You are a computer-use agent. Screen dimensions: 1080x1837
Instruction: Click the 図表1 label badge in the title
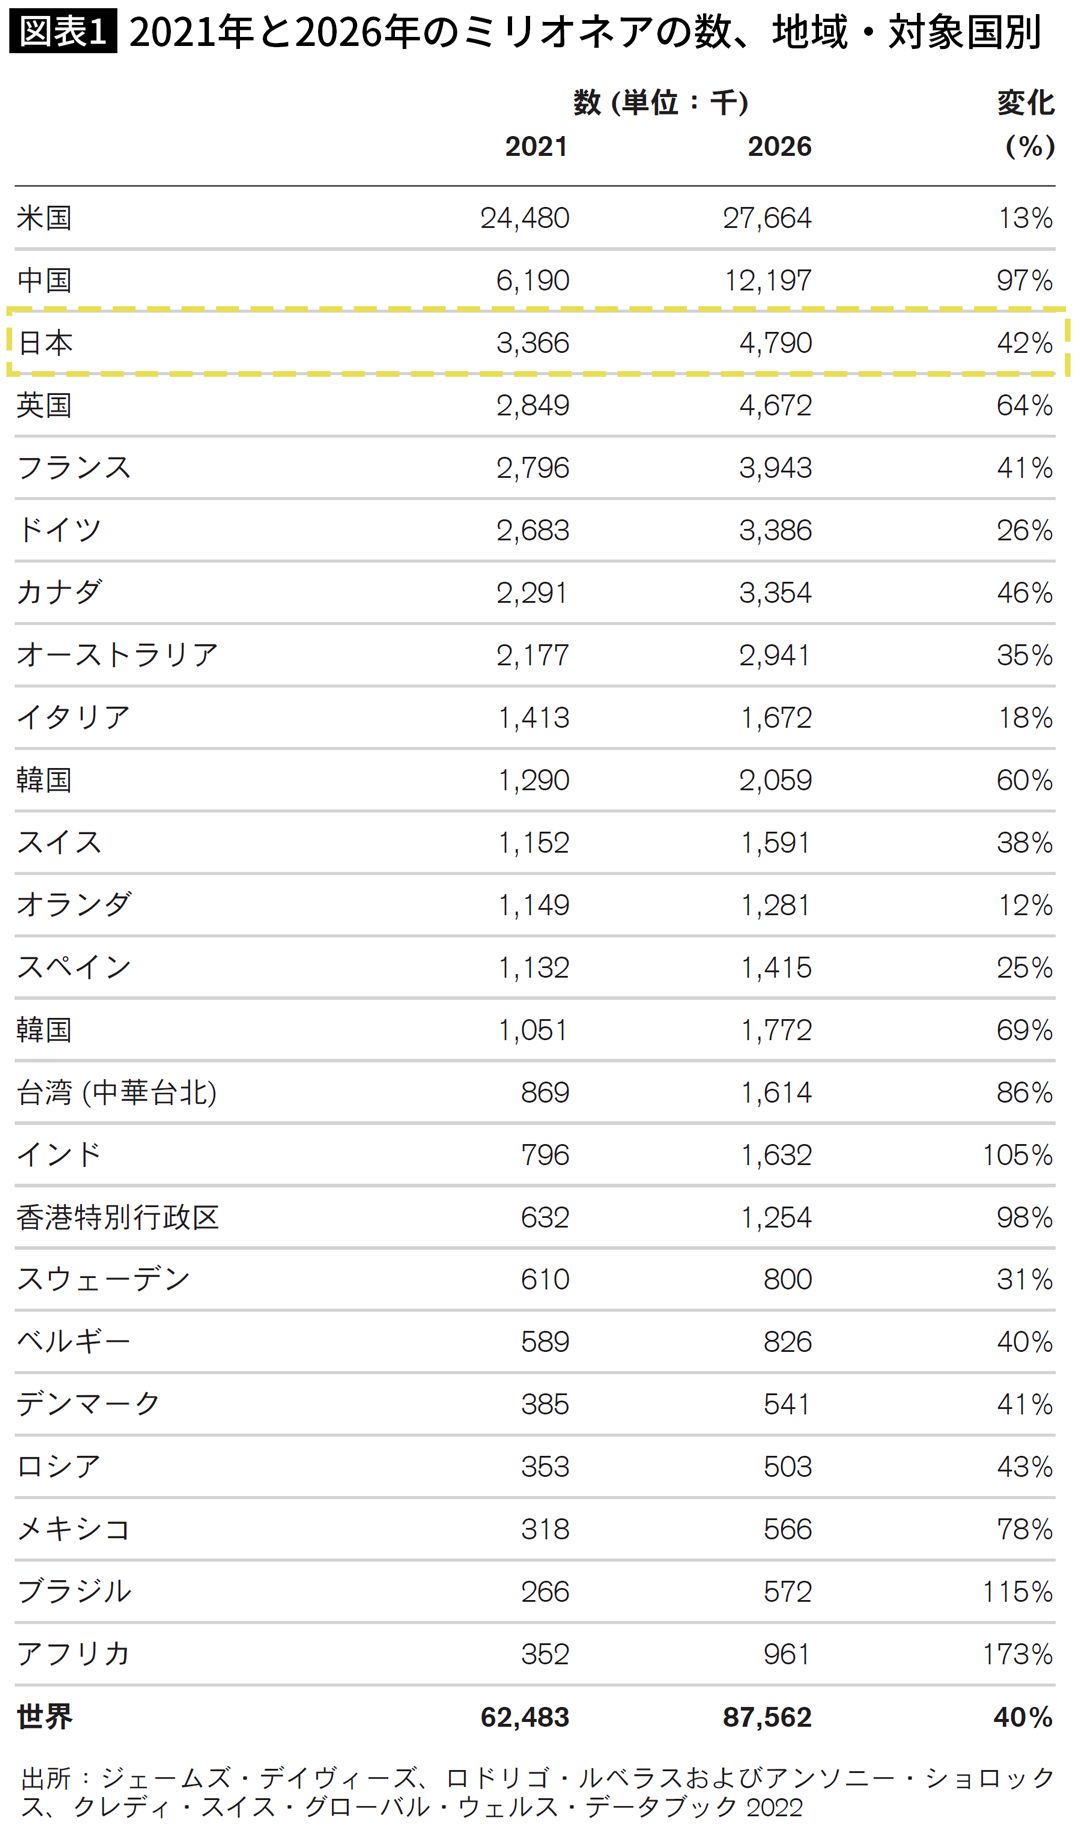(x=62, y=32)
